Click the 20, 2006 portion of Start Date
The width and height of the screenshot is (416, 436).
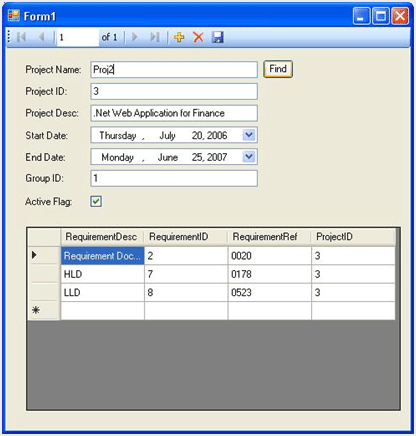pyautogui.click(x=209, y=135)
